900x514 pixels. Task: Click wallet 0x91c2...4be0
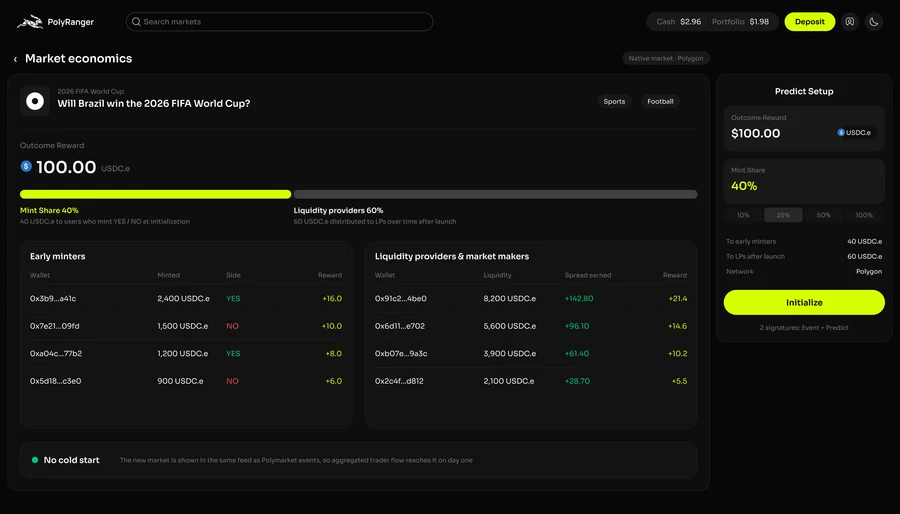click(x=401, y=299)
